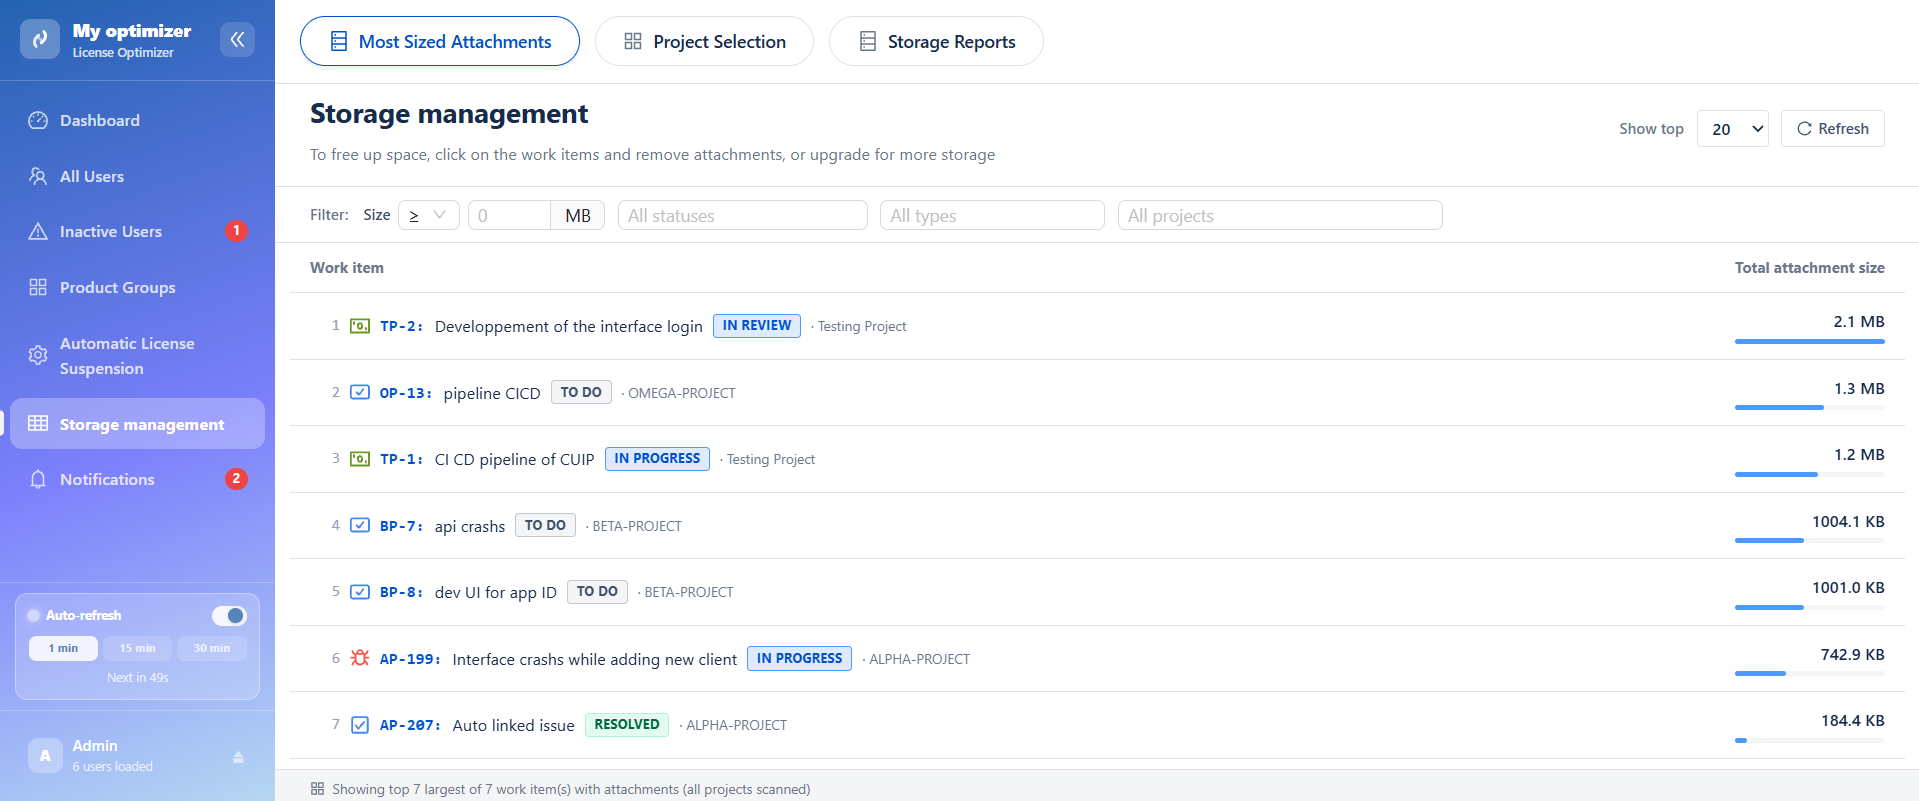This screenshot has height=801, width=1919.
Task: Click the IN REVIEW status badge on TP-2
Action: [x=757, y=326]
